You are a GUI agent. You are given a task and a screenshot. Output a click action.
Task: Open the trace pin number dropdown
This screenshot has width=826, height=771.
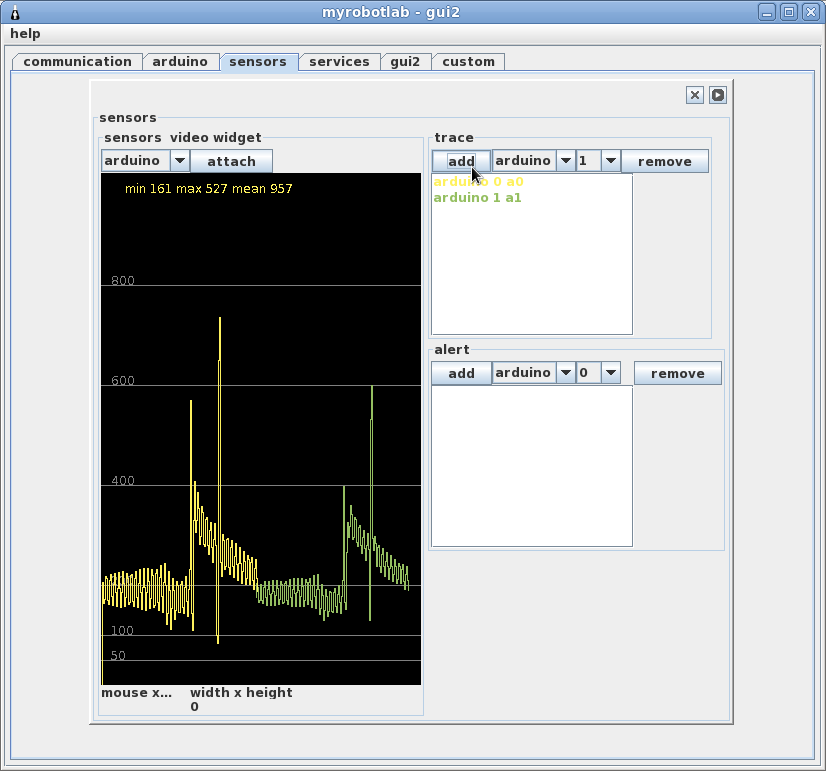point(610,161)
